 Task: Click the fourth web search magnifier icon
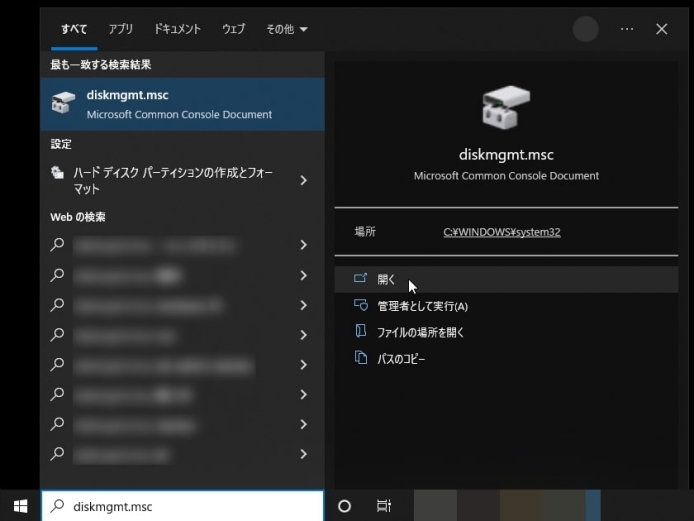coord(57,335)
